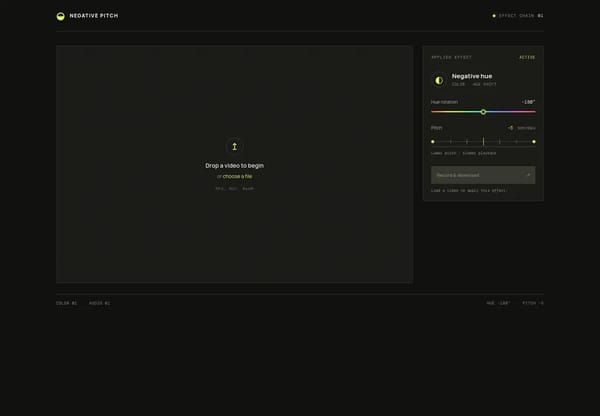Click the Drop a video to begin text
600x416 pixels.
point(235,166)
